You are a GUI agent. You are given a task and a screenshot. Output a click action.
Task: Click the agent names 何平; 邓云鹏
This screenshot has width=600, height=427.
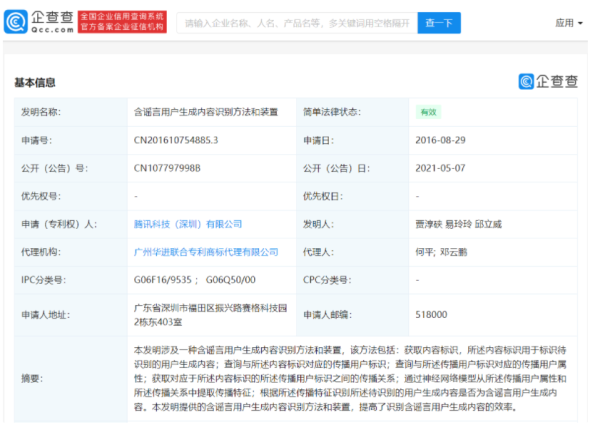point(438,253)
